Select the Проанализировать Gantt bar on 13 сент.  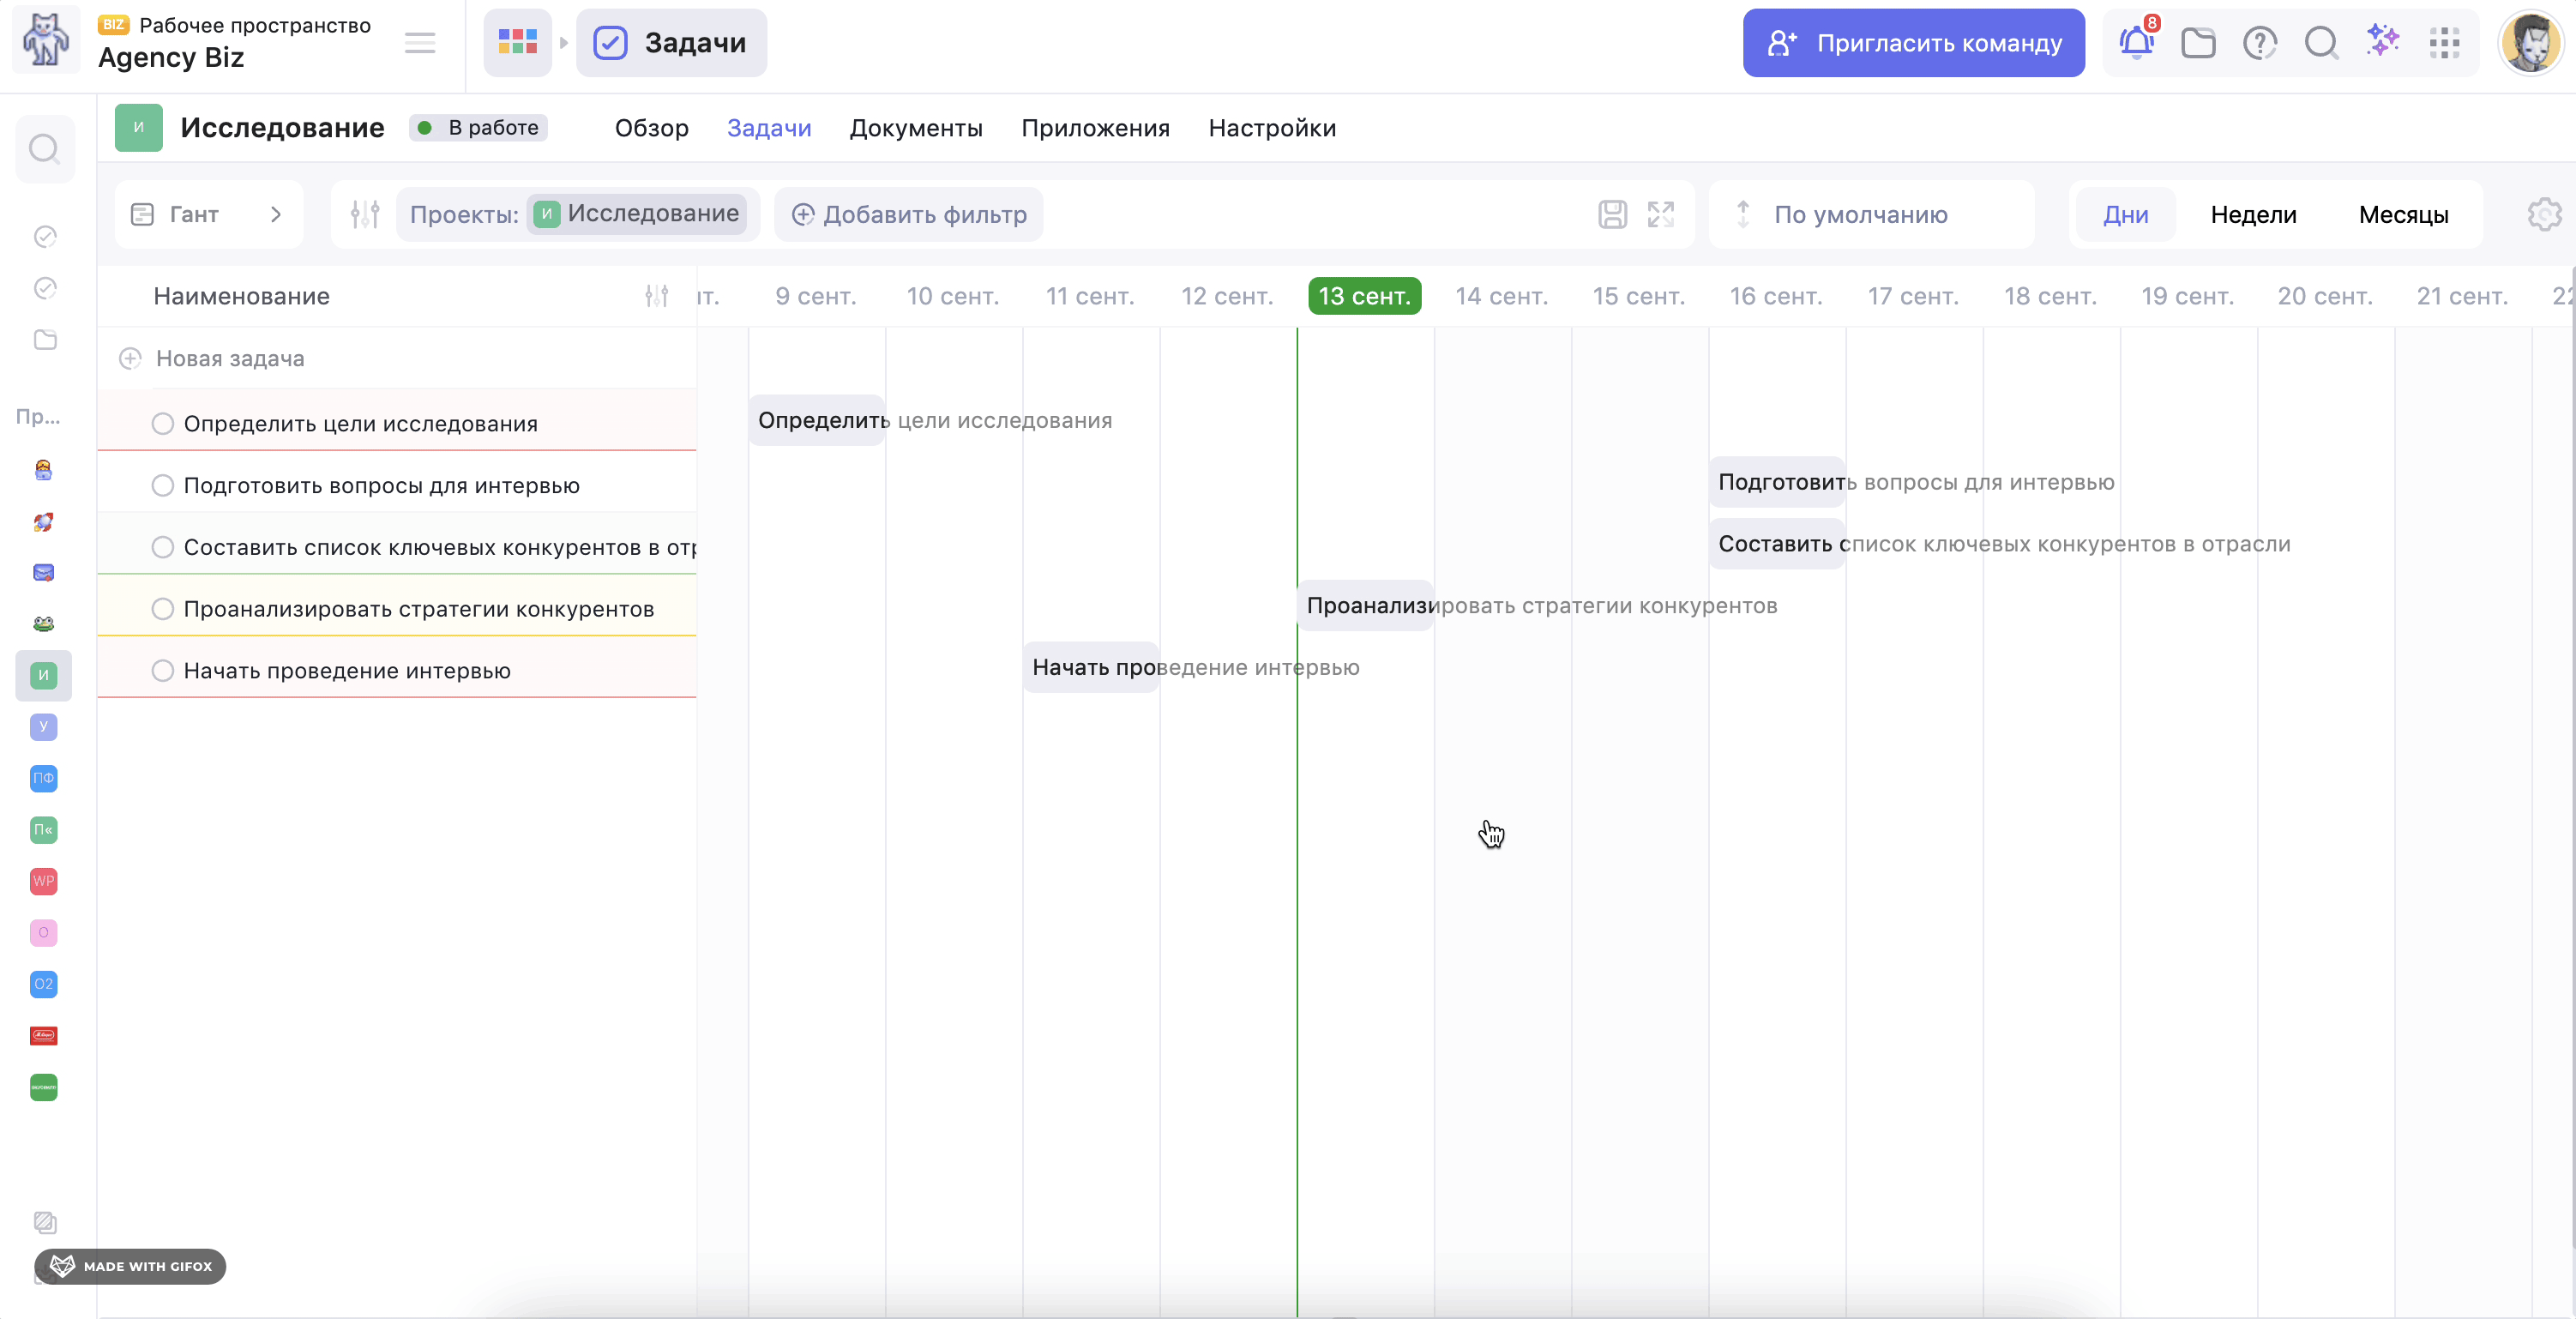[x=1365, y=605]
